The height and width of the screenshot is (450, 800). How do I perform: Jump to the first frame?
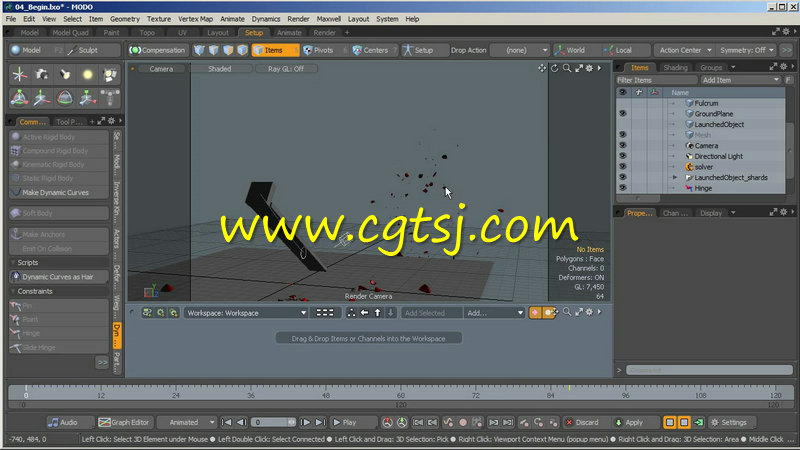pos(227,422)
